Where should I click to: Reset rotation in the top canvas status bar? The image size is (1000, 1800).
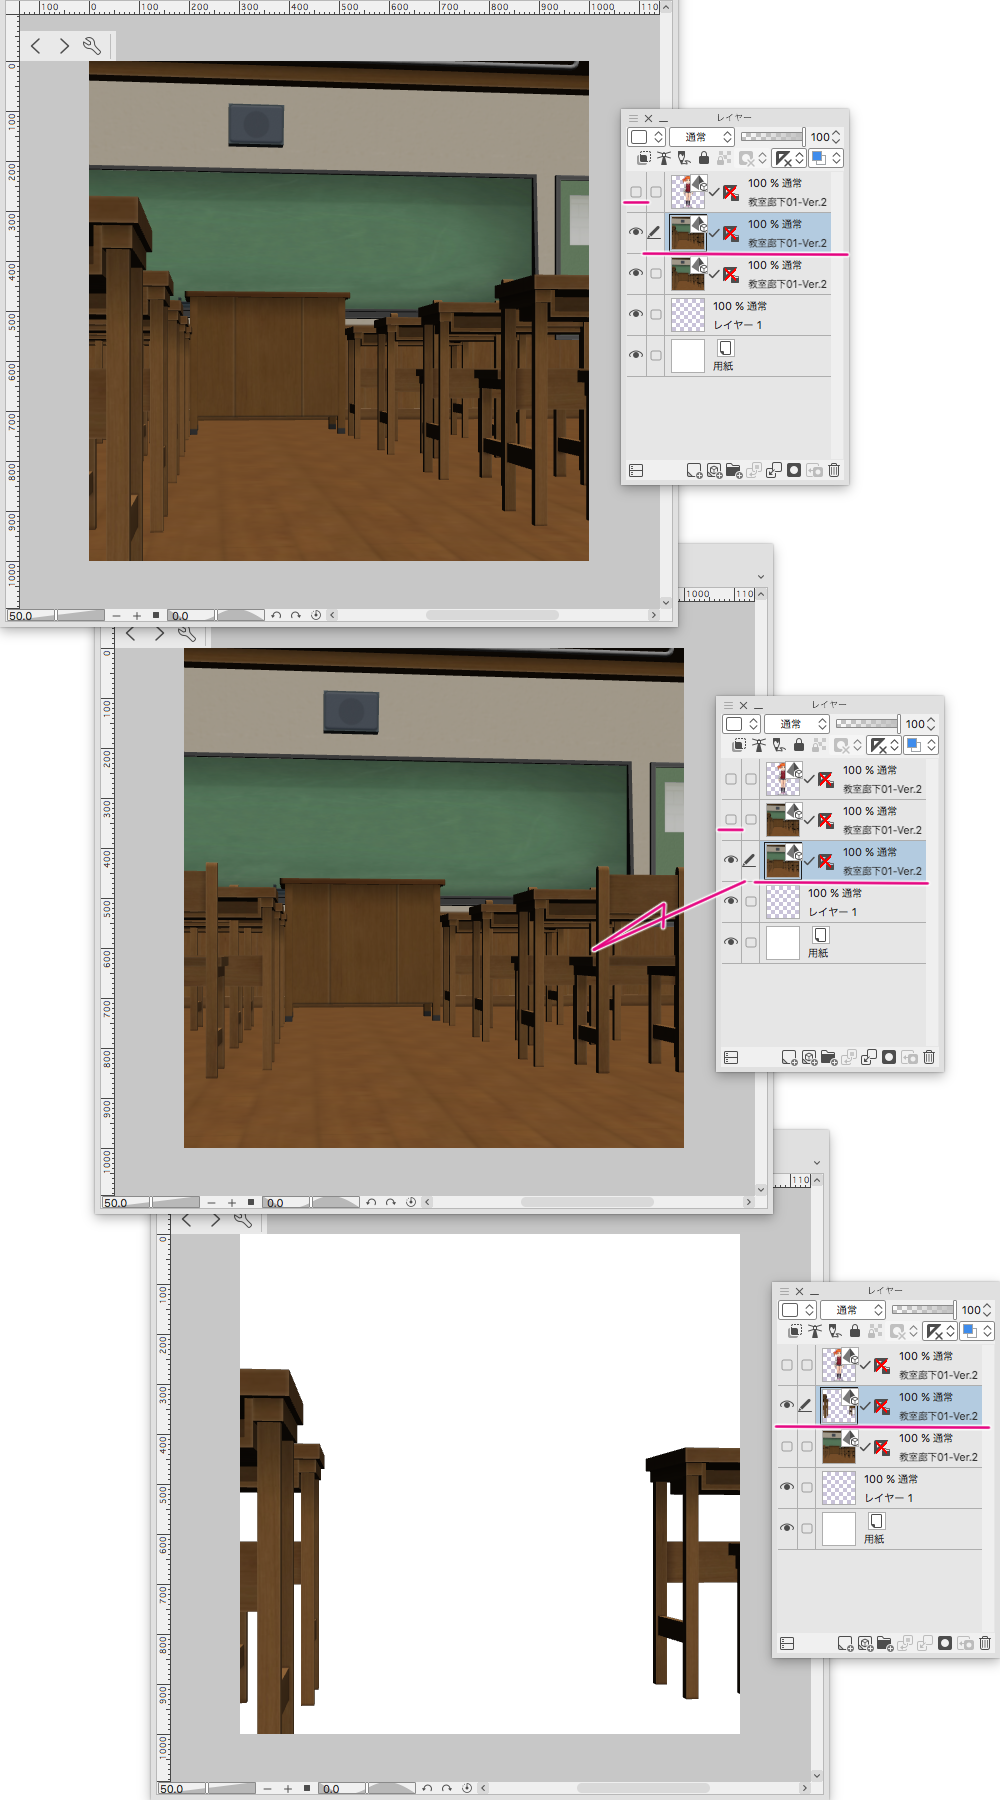click(316, 616)
